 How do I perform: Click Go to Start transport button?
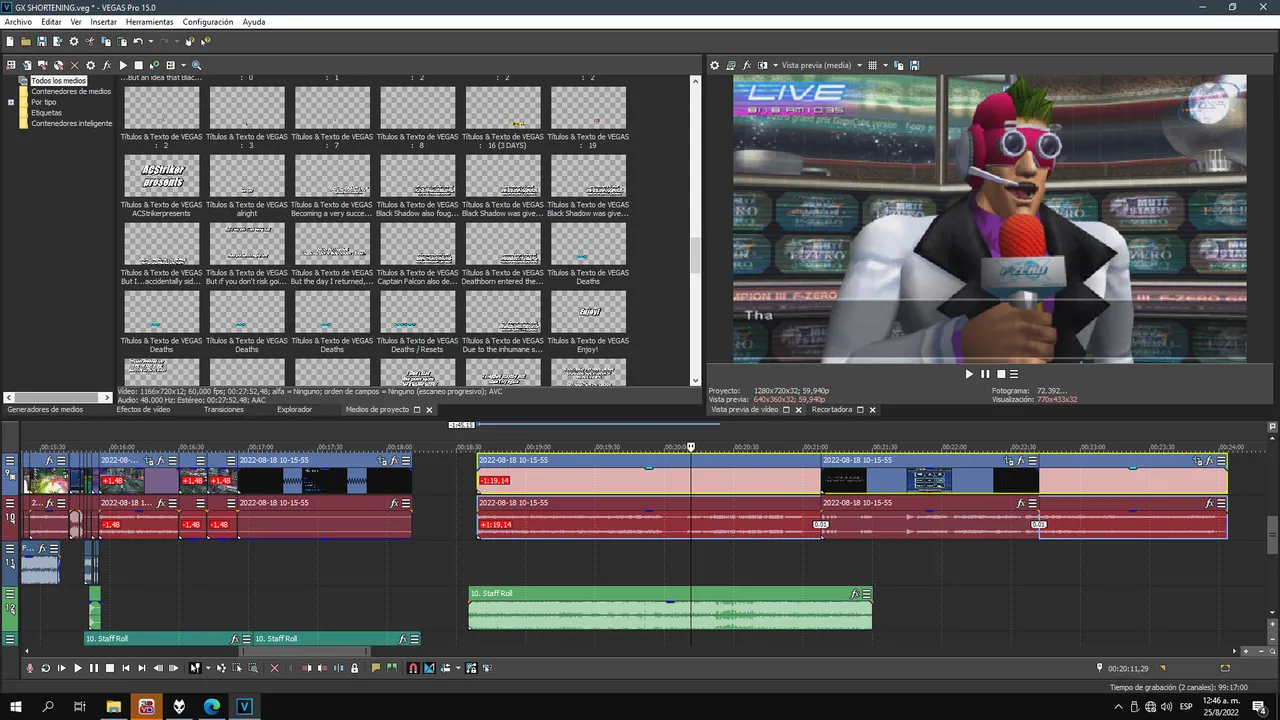tap(126, 668)
